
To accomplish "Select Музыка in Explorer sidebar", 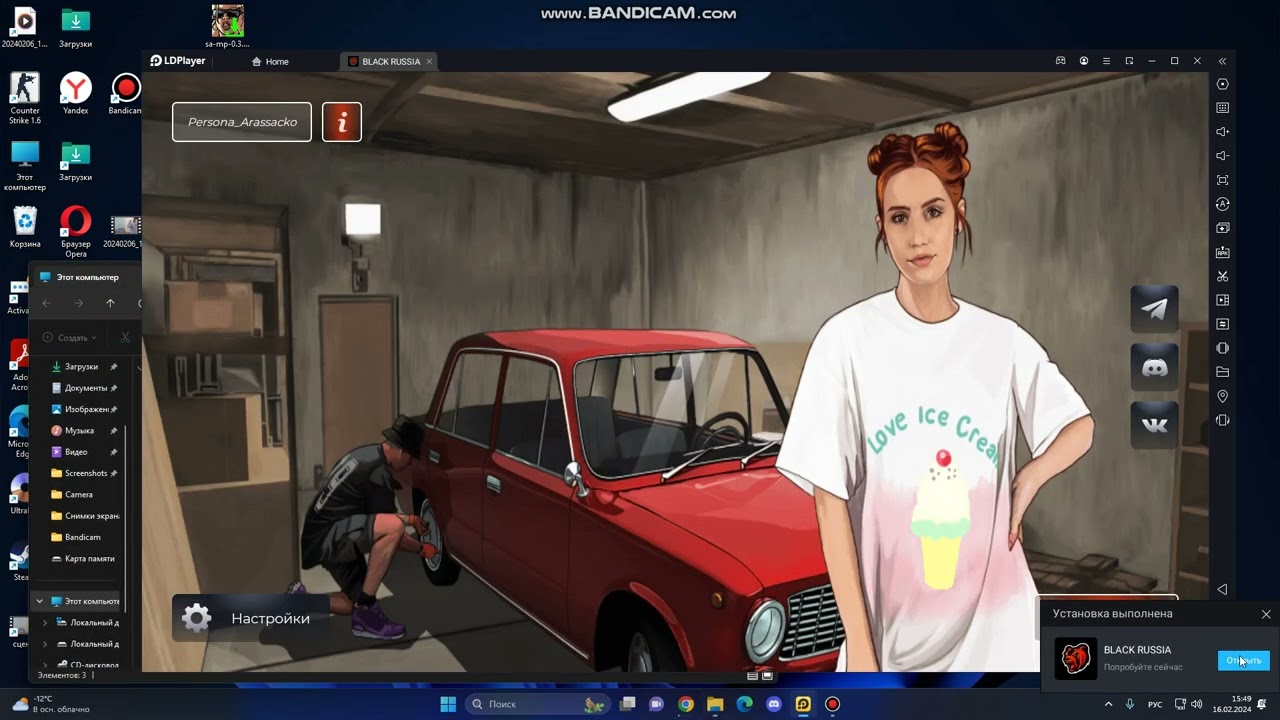I will (79, 430).
